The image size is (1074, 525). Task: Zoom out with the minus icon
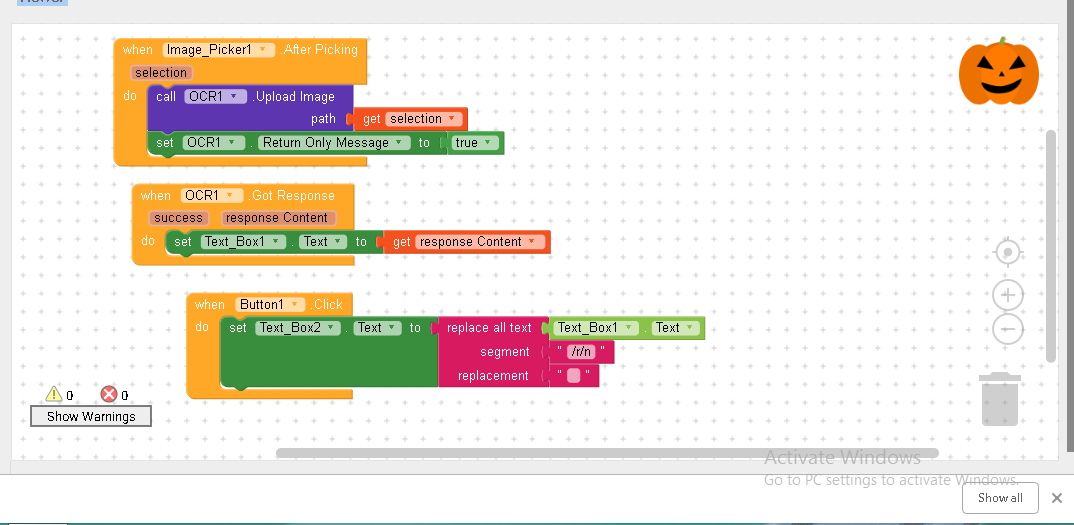point(1008,329)
